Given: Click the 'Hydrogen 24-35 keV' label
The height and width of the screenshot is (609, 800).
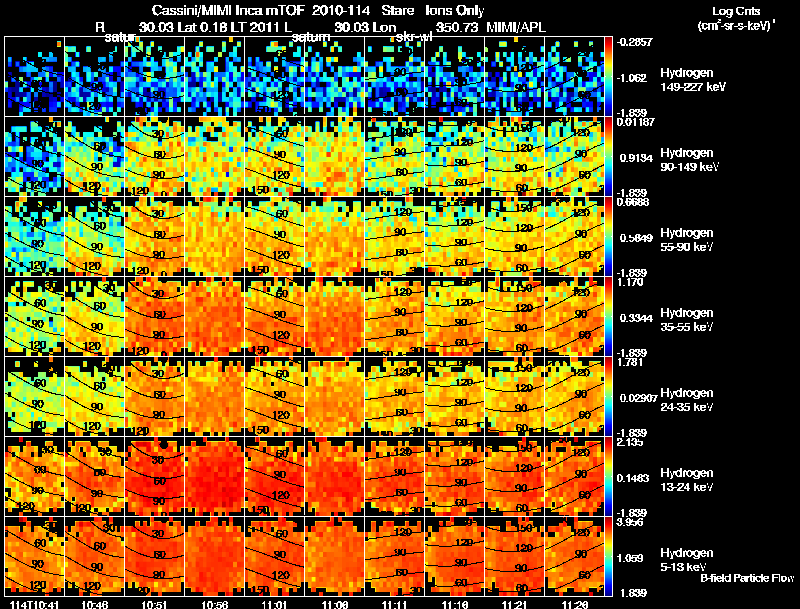Looking at the screenshot, I should 687,400.
